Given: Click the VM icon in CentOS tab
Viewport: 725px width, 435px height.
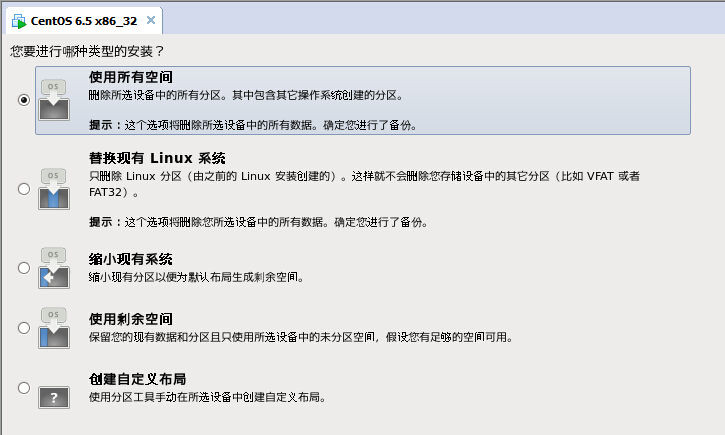Looking at the screenshot, I should [x=19, y=20].
